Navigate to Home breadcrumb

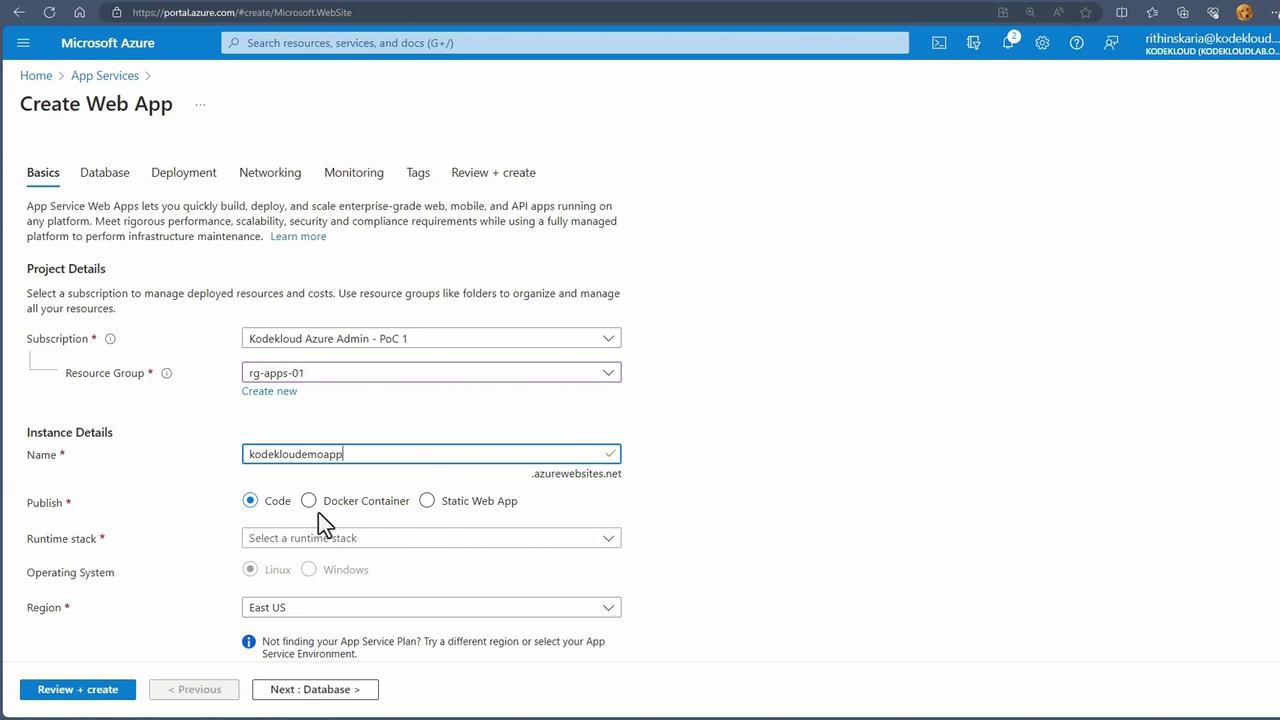tap(36, 76)
